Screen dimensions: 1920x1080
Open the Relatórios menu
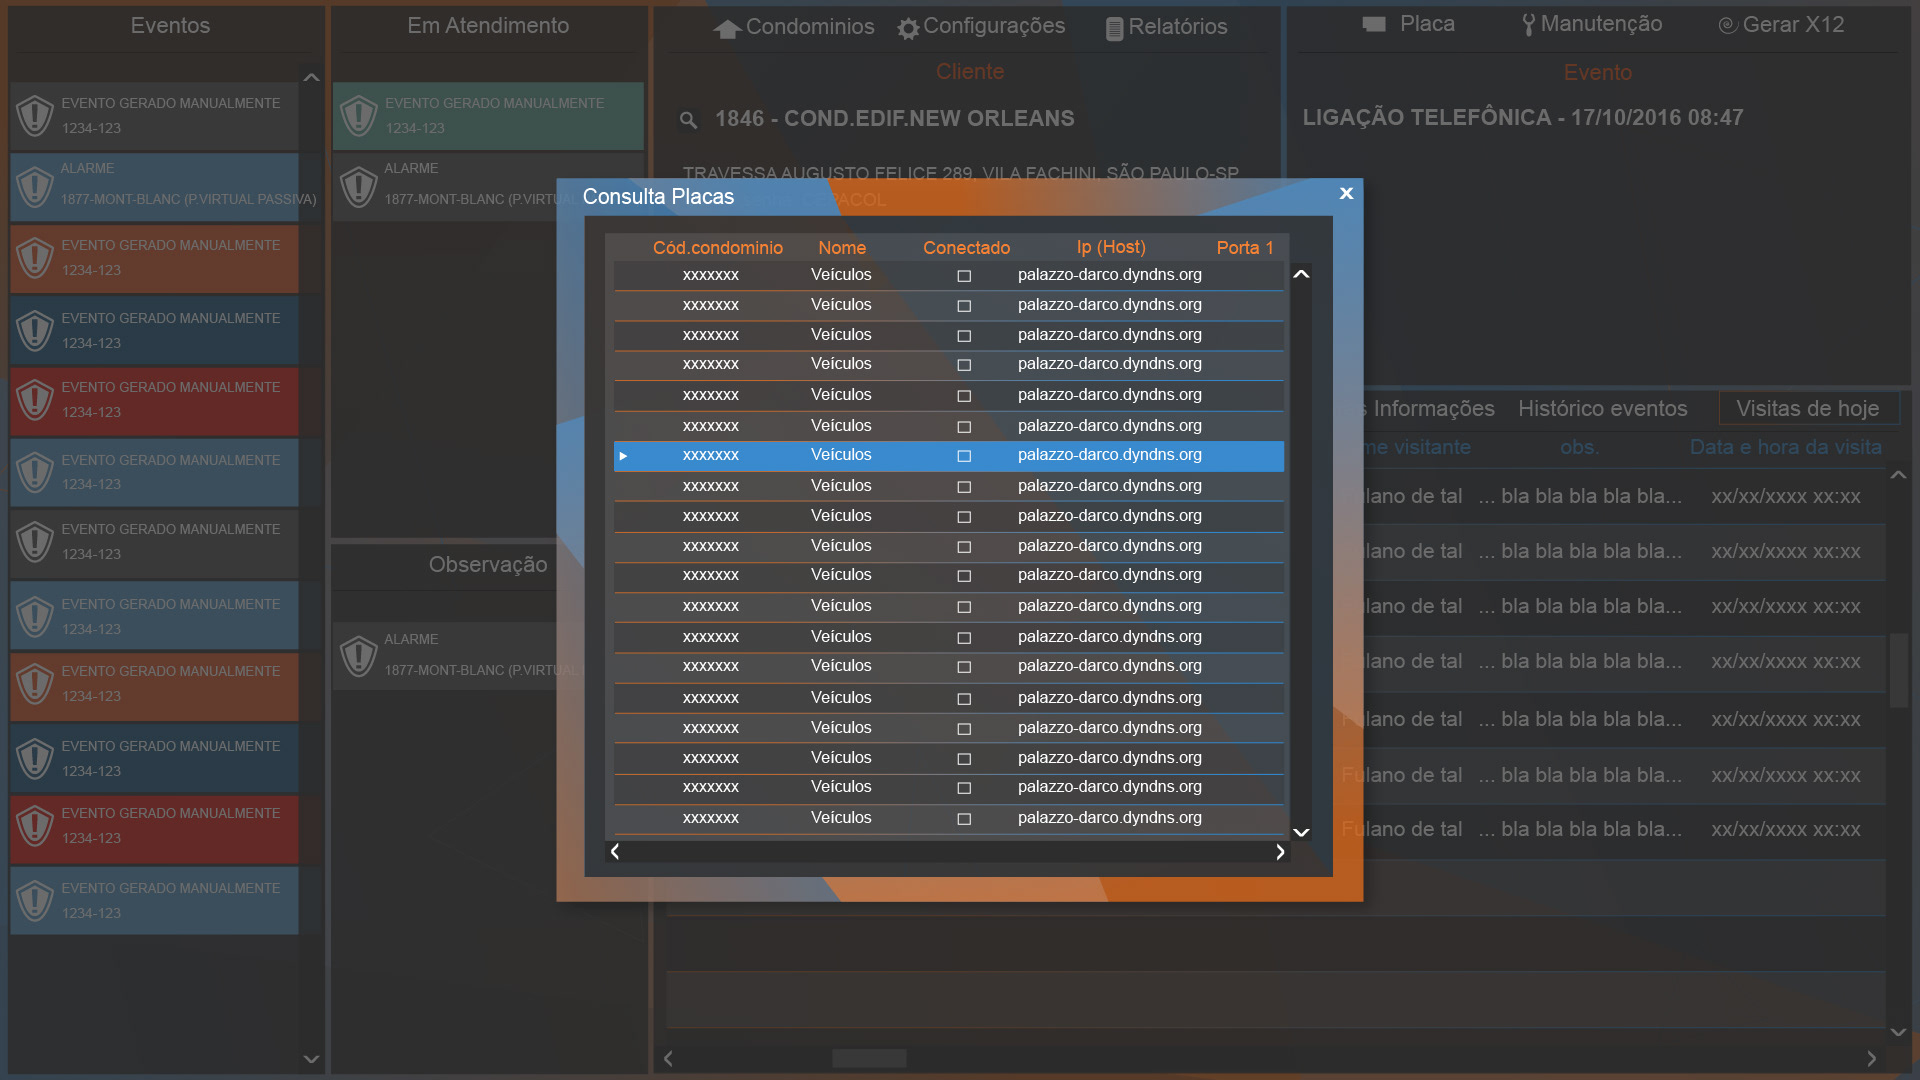[x=1166, y=27]
